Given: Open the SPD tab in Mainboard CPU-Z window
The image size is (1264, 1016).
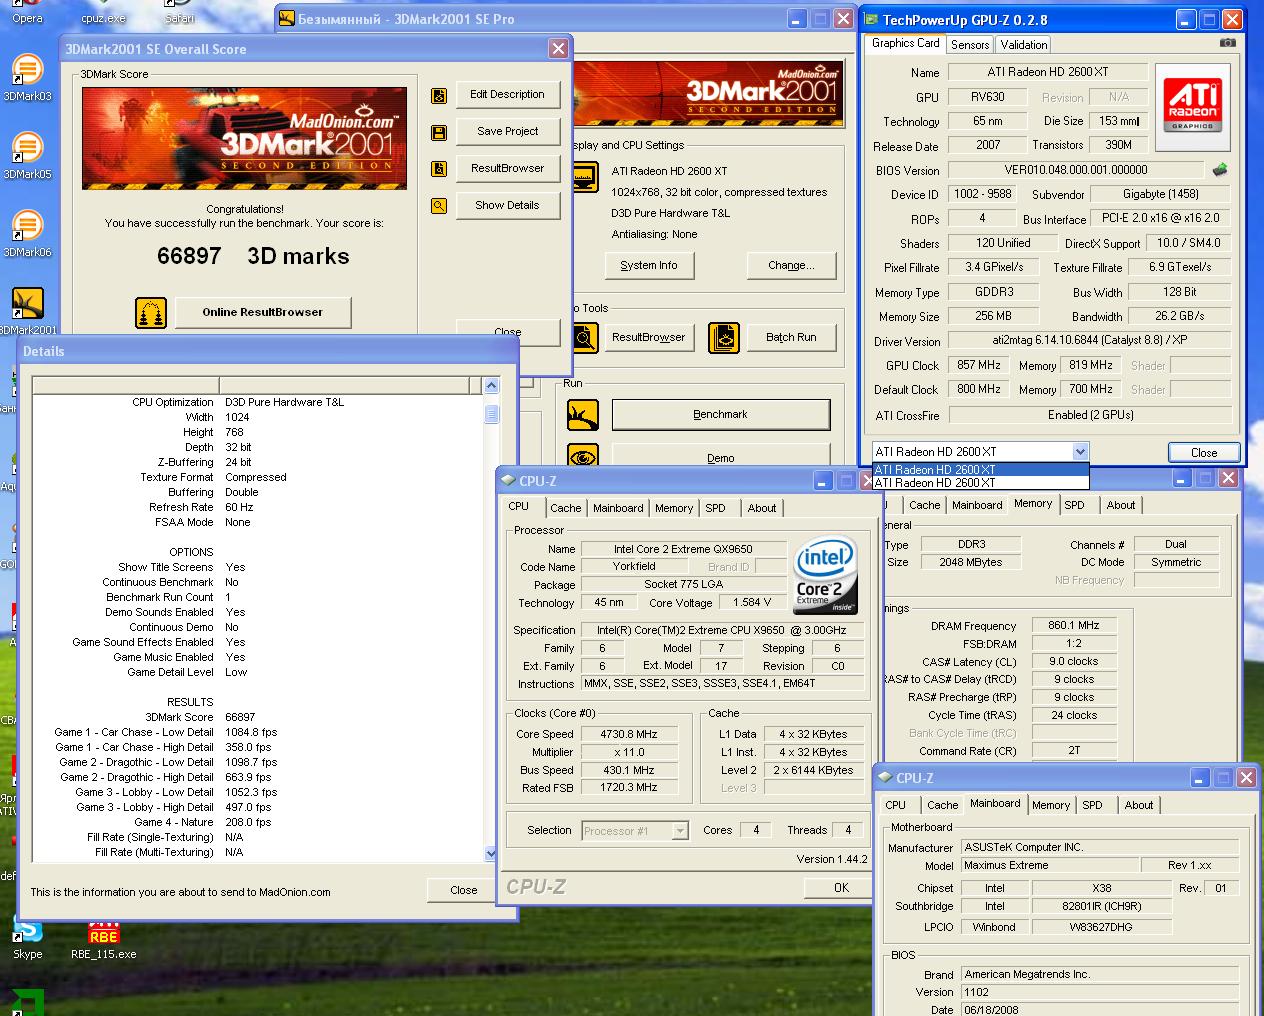Looking at the screenshot, I should pos(1092,805).
